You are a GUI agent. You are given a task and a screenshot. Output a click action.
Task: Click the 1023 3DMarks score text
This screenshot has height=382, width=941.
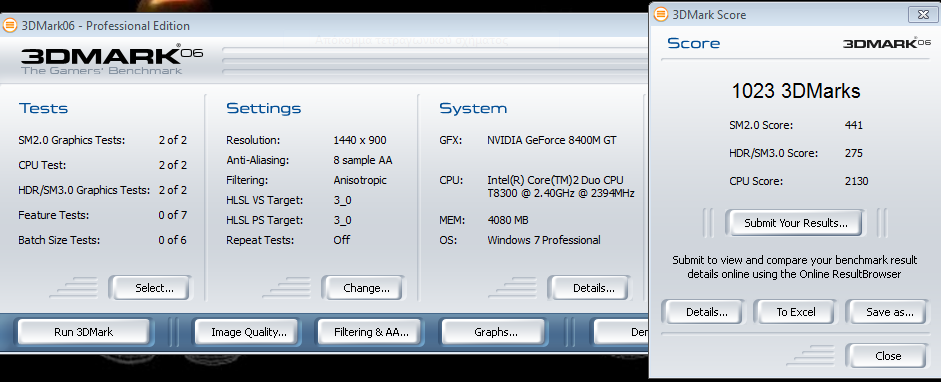796,91
